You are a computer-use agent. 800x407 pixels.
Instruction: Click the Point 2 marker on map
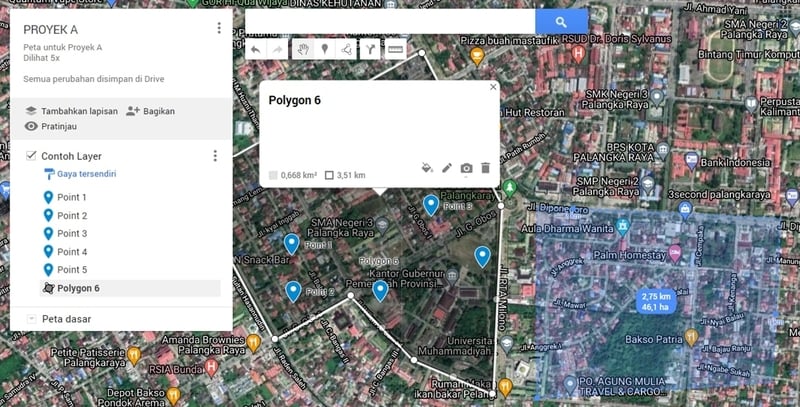[x=293, y=292]
